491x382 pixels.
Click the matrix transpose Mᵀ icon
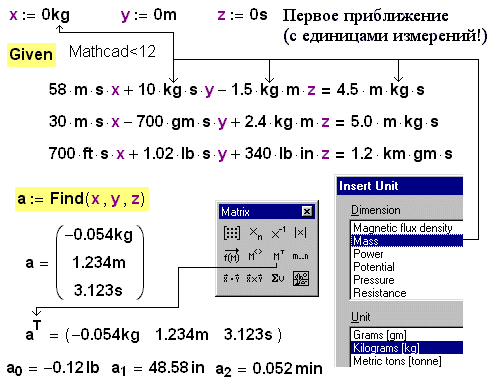[278, 256]
